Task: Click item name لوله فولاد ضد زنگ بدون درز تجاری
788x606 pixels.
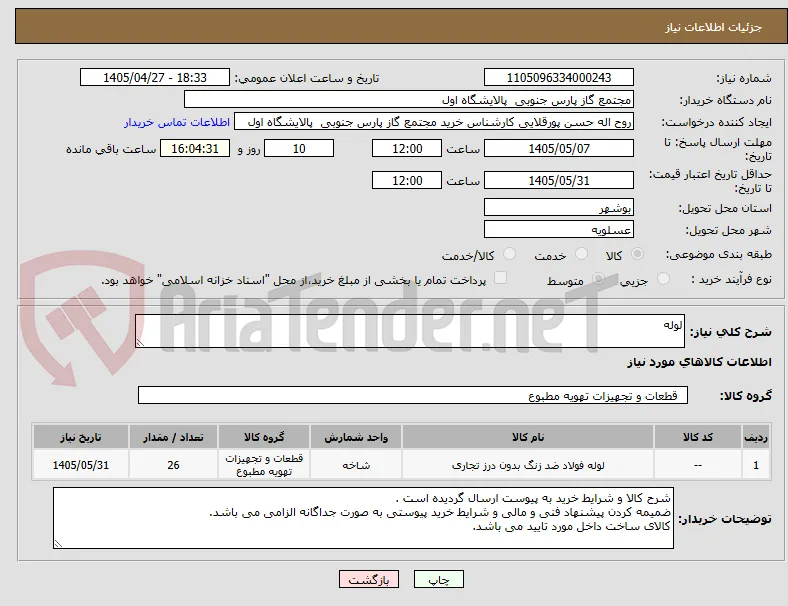Action: (x=528, y=465)
